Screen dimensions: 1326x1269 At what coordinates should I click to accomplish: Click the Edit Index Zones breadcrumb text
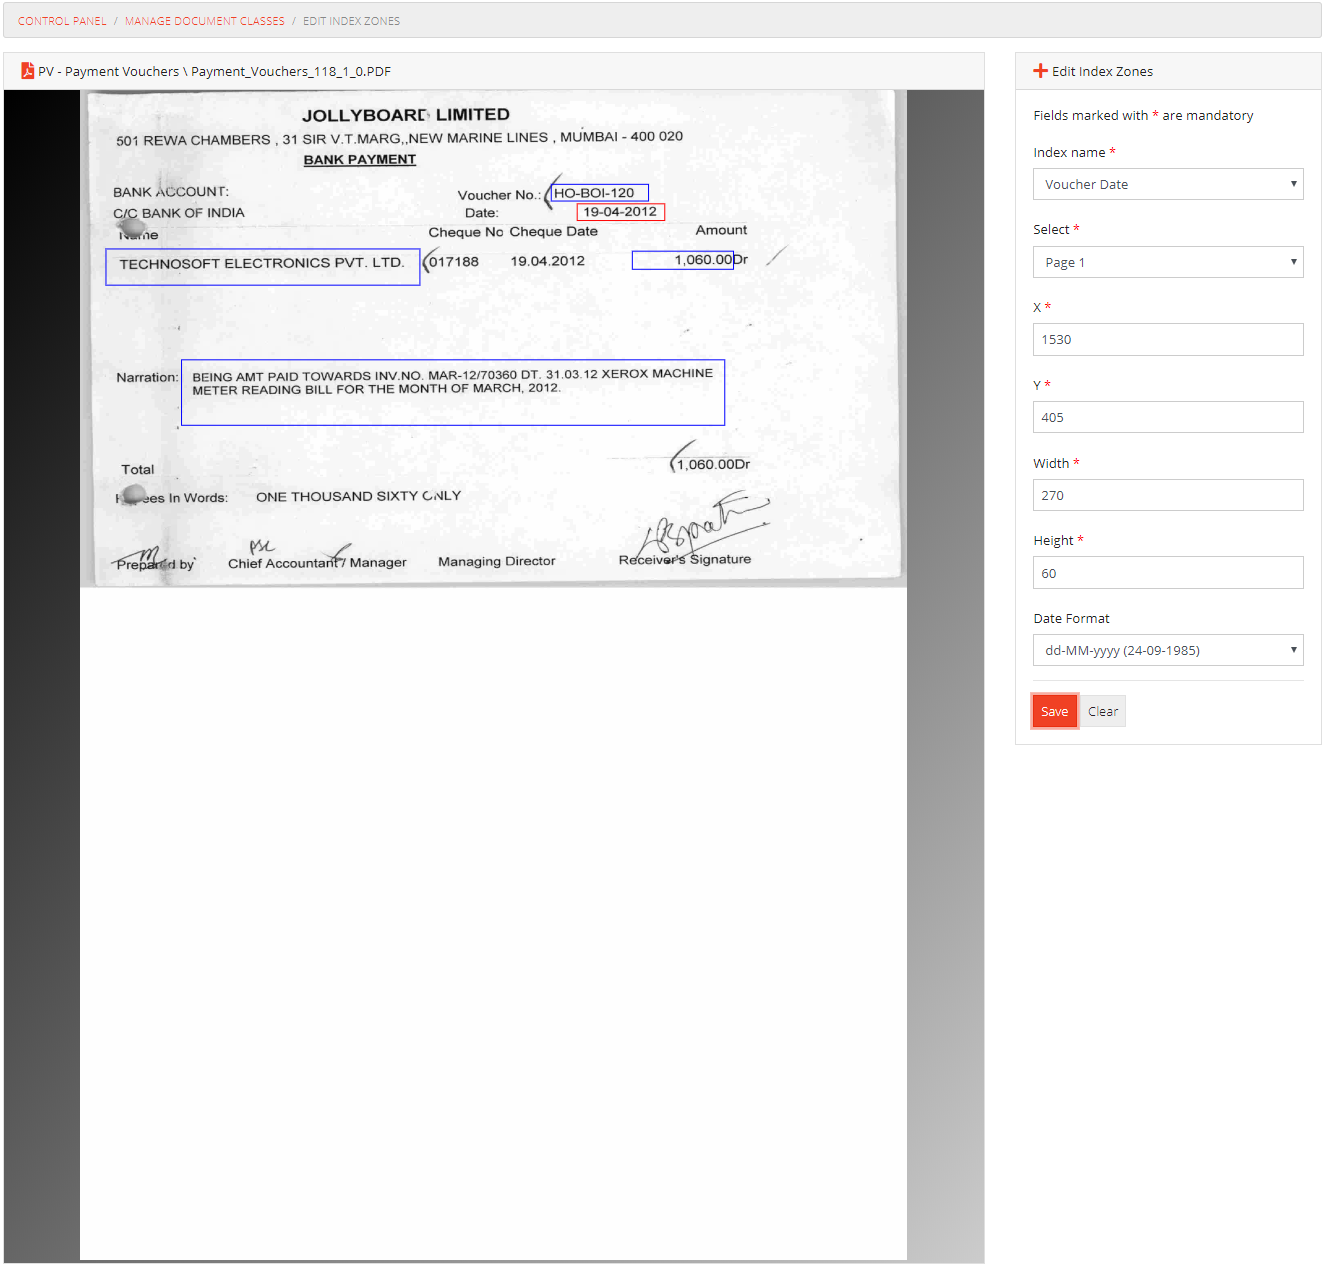[351, 21]
